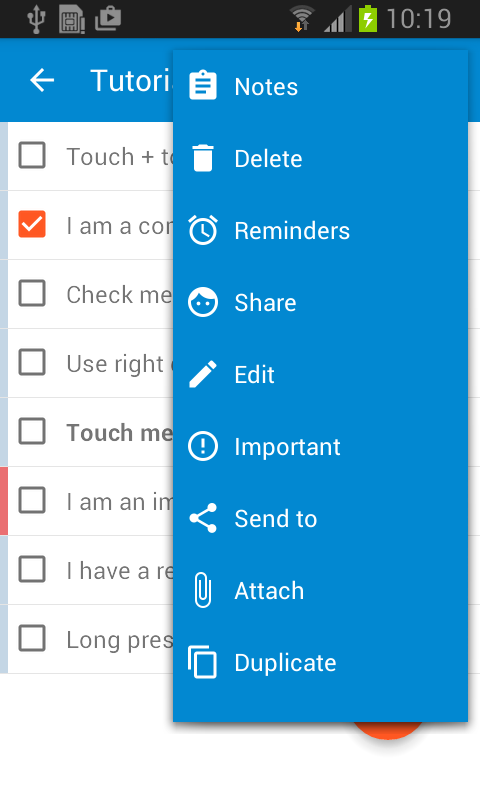Tap the orange floating add button
480x800 pixels.
click(x=388, y=730)
